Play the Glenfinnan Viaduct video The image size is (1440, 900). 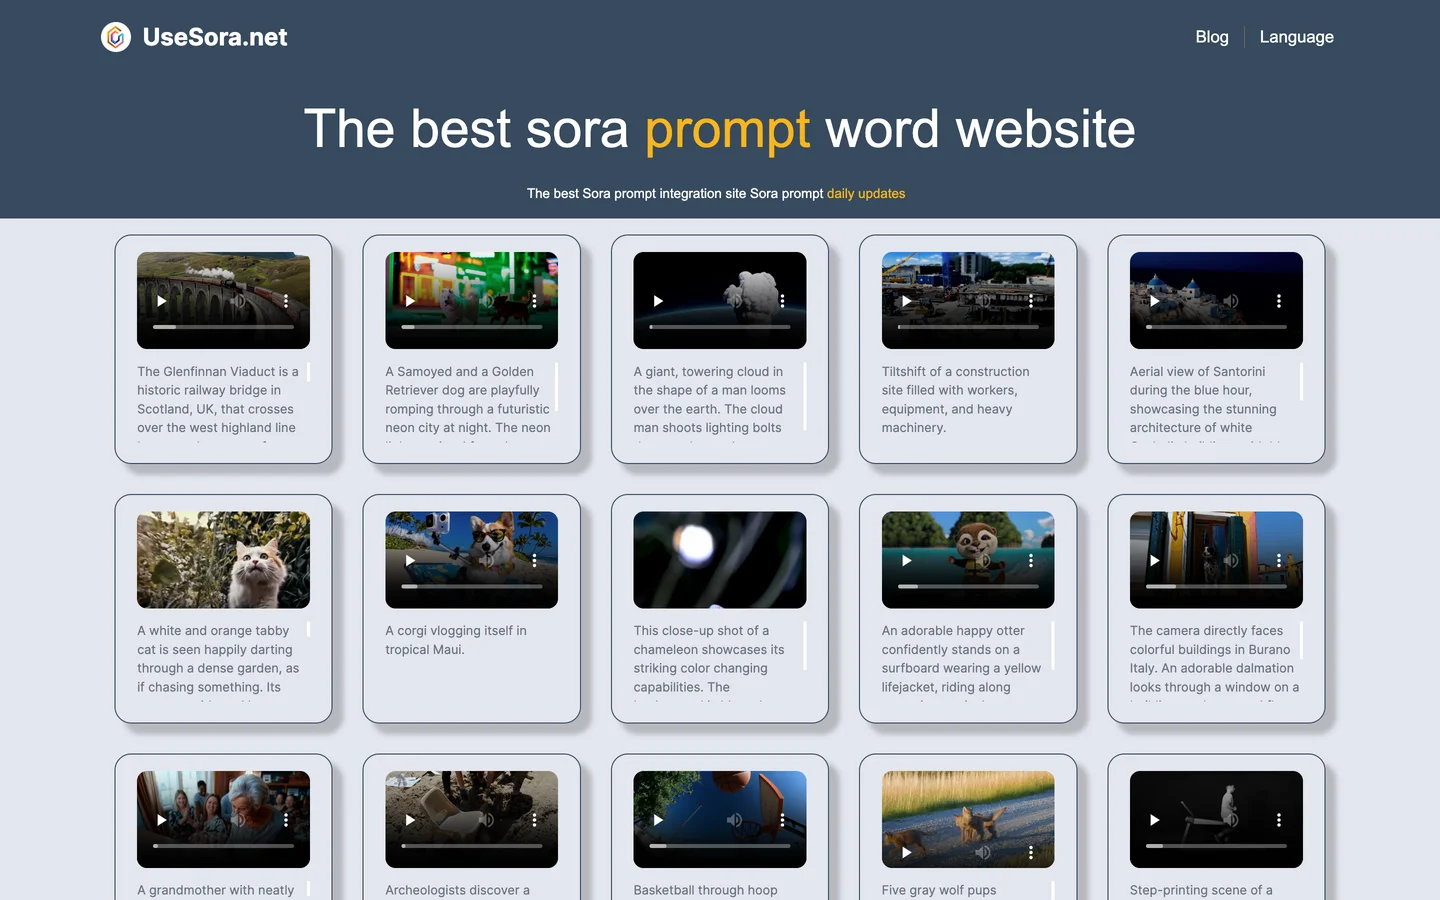click(x=162, y=301)
